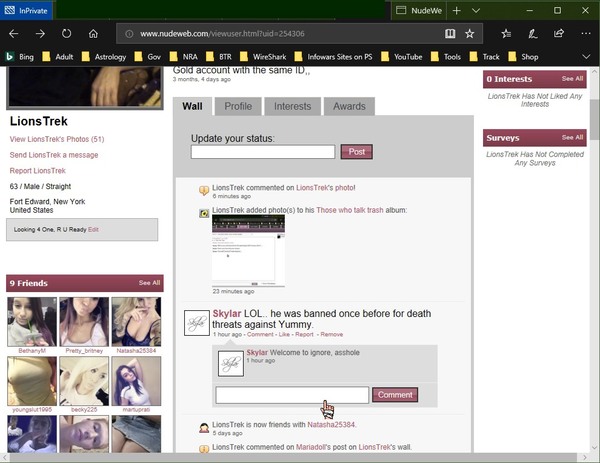Click the browser Back arrow
The height and width of the screenshot is (463, 600).
[x=14, y=33]
